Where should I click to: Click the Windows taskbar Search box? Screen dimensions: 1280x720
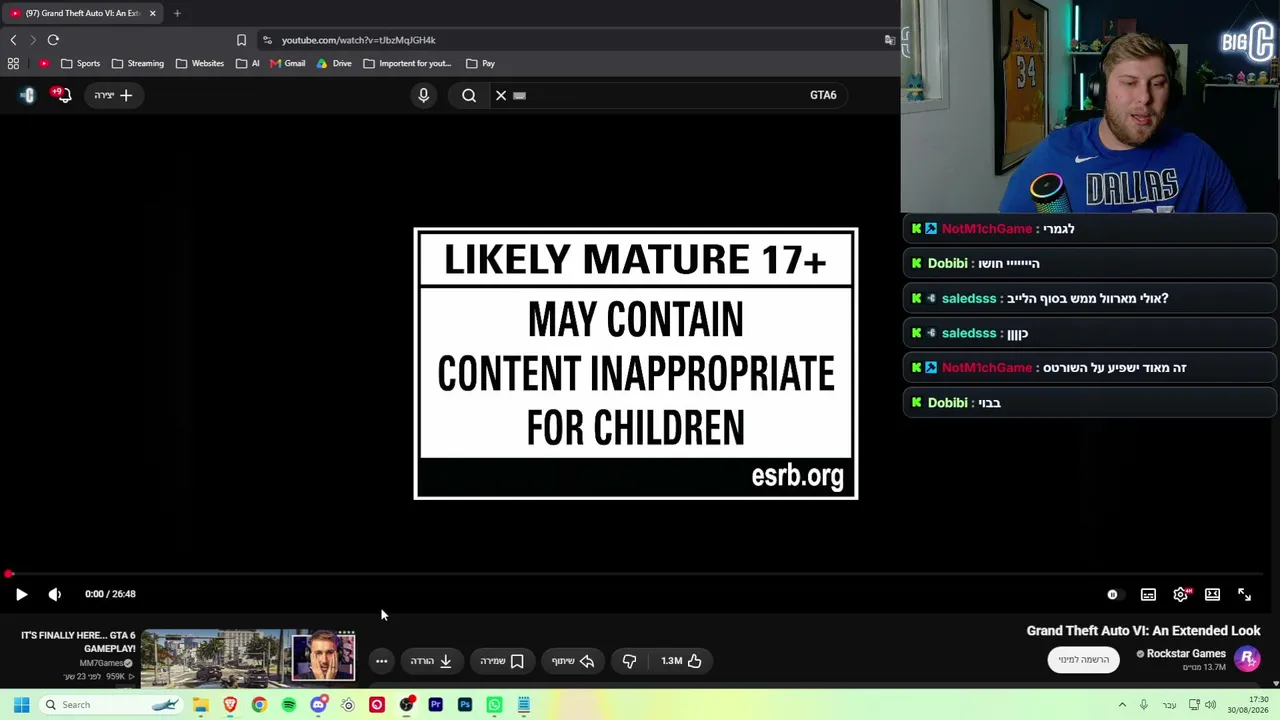click(110, 705)
